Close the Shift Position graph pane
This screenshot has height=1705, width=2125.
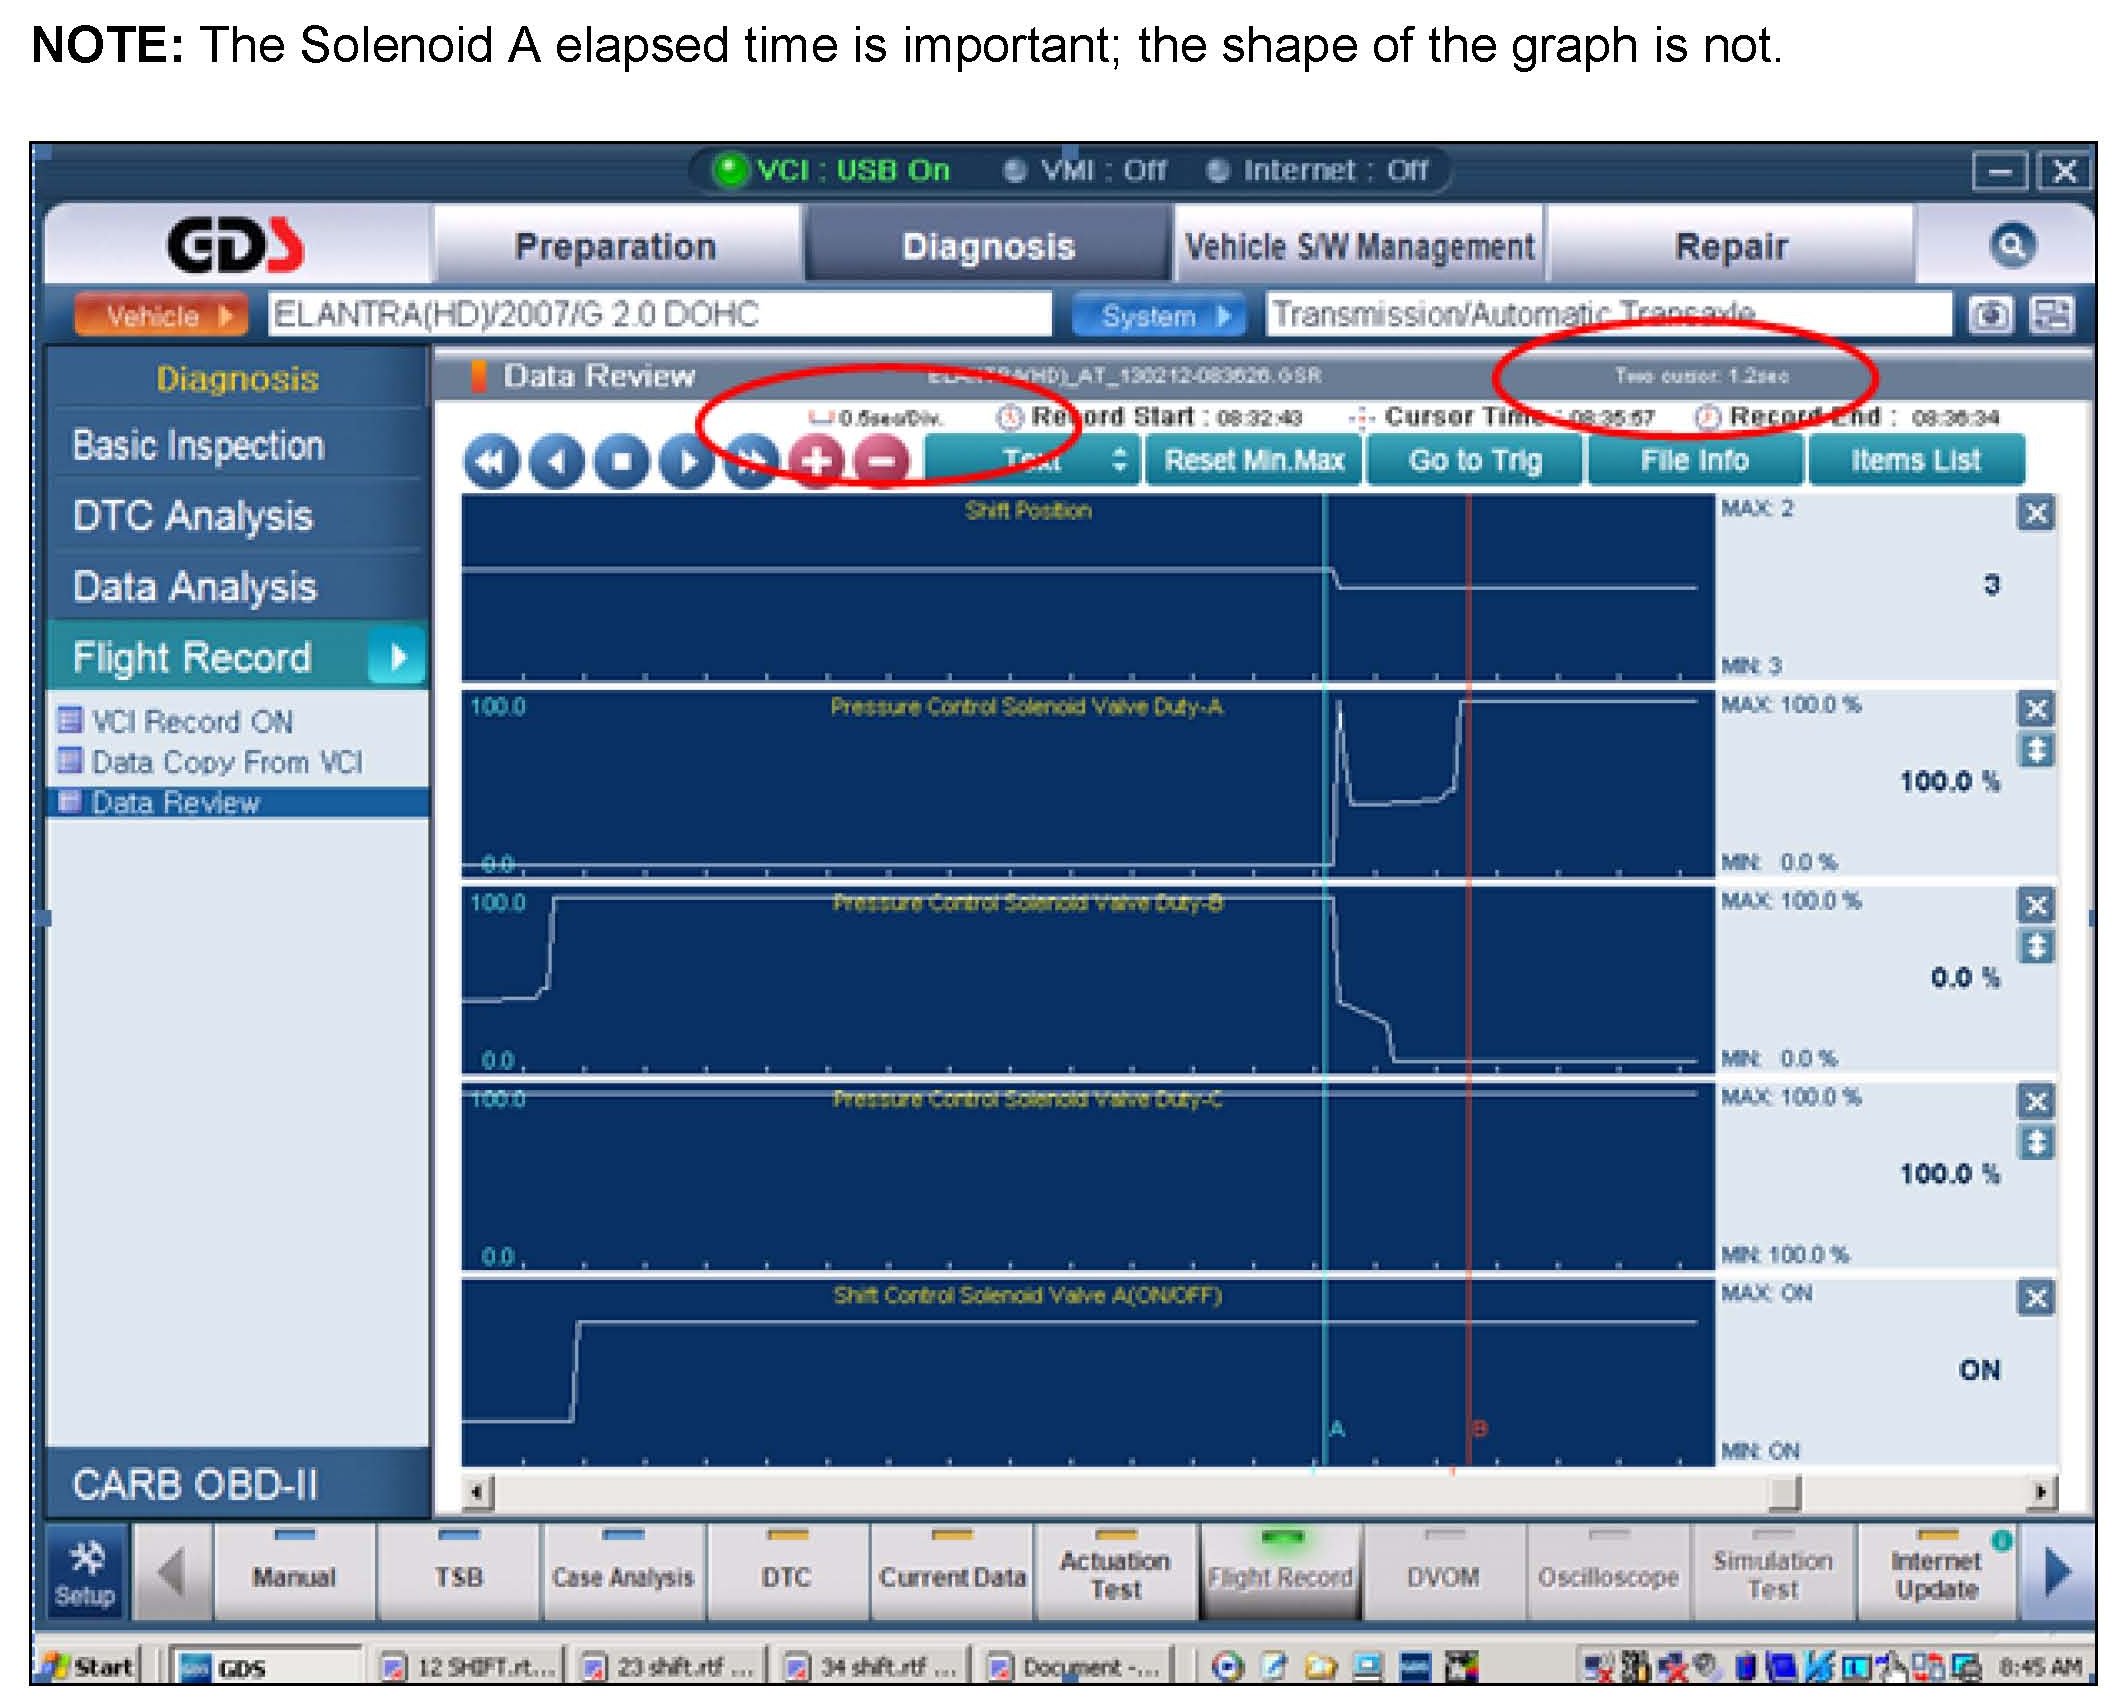pos(2035,514)
